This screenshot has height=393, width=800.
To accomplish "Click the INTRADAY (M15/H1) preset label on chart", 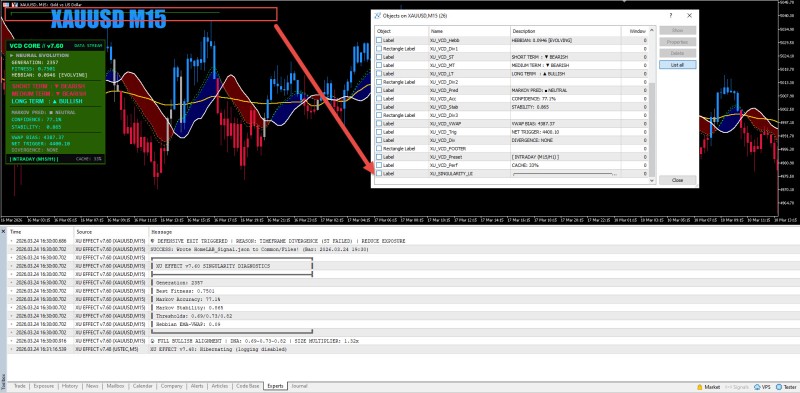I will 33,159.
